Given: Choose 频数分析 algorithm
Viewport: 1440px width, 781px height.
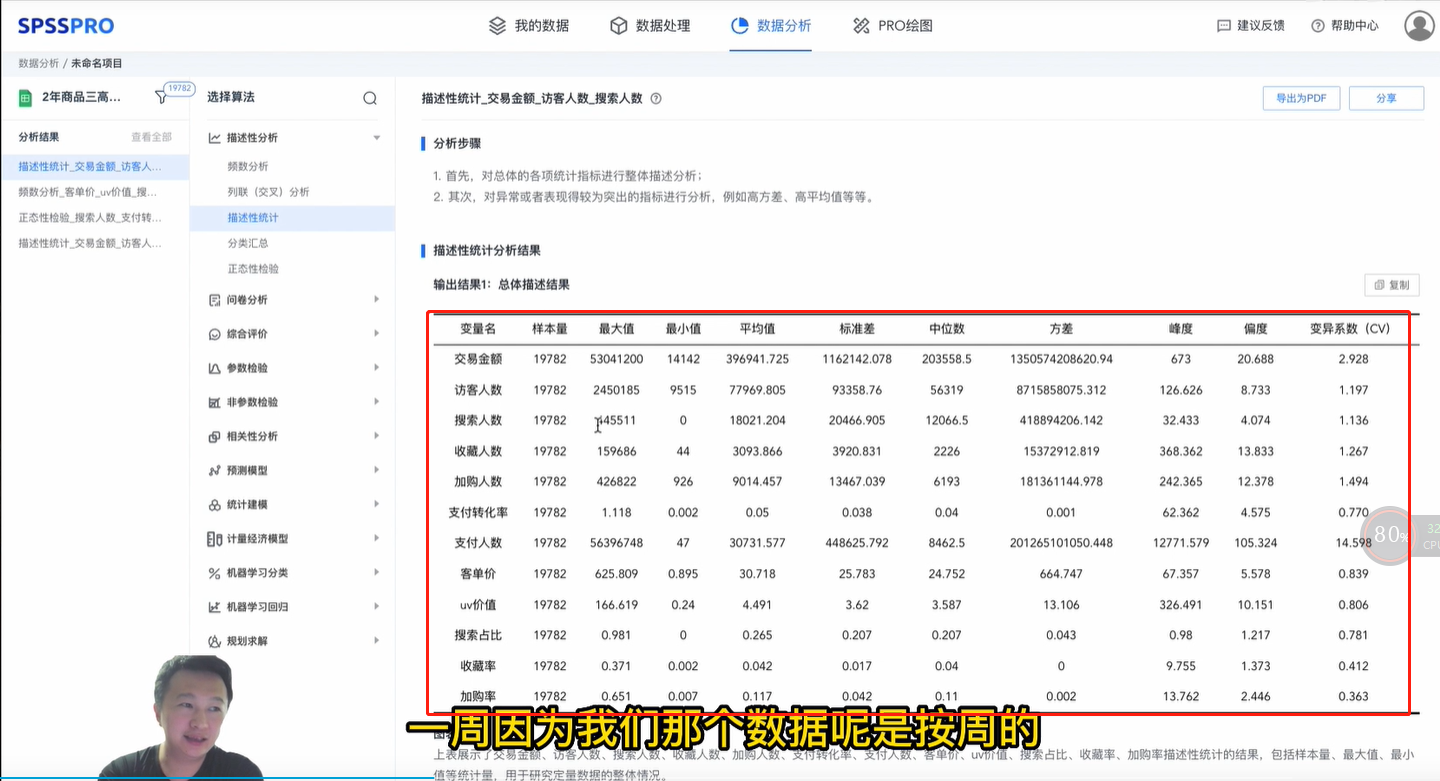Looking at the screenshot, I should (248, 166).
